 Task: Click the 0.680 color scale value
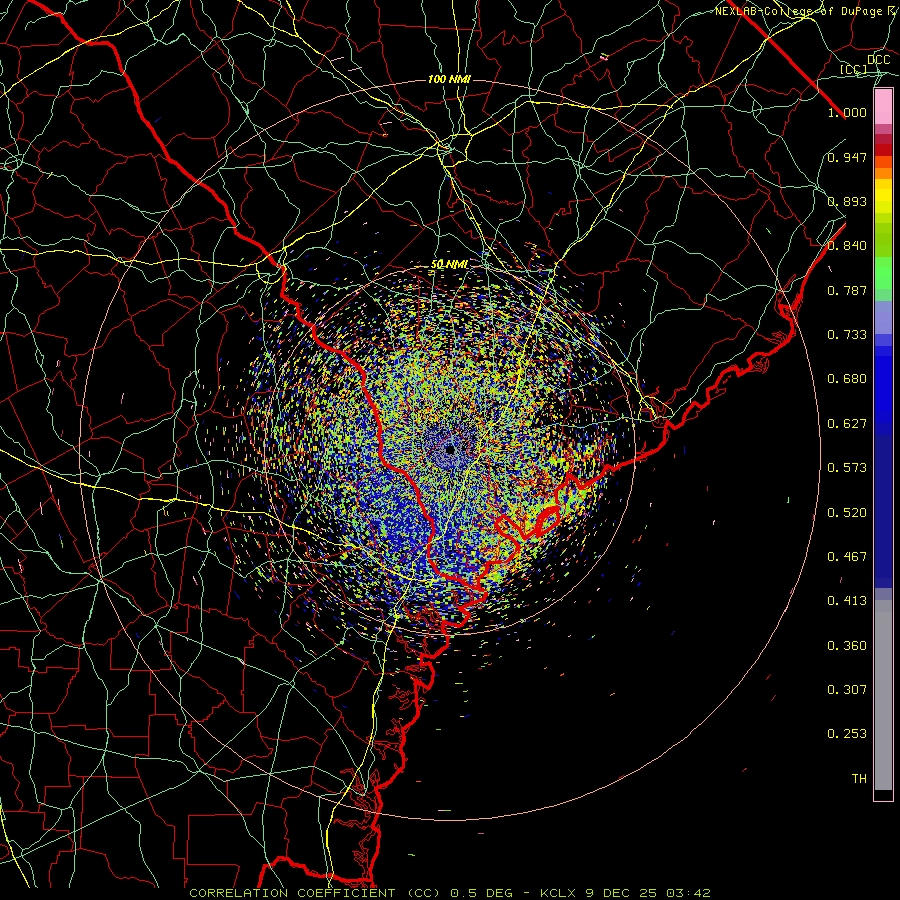coord(847,379)
